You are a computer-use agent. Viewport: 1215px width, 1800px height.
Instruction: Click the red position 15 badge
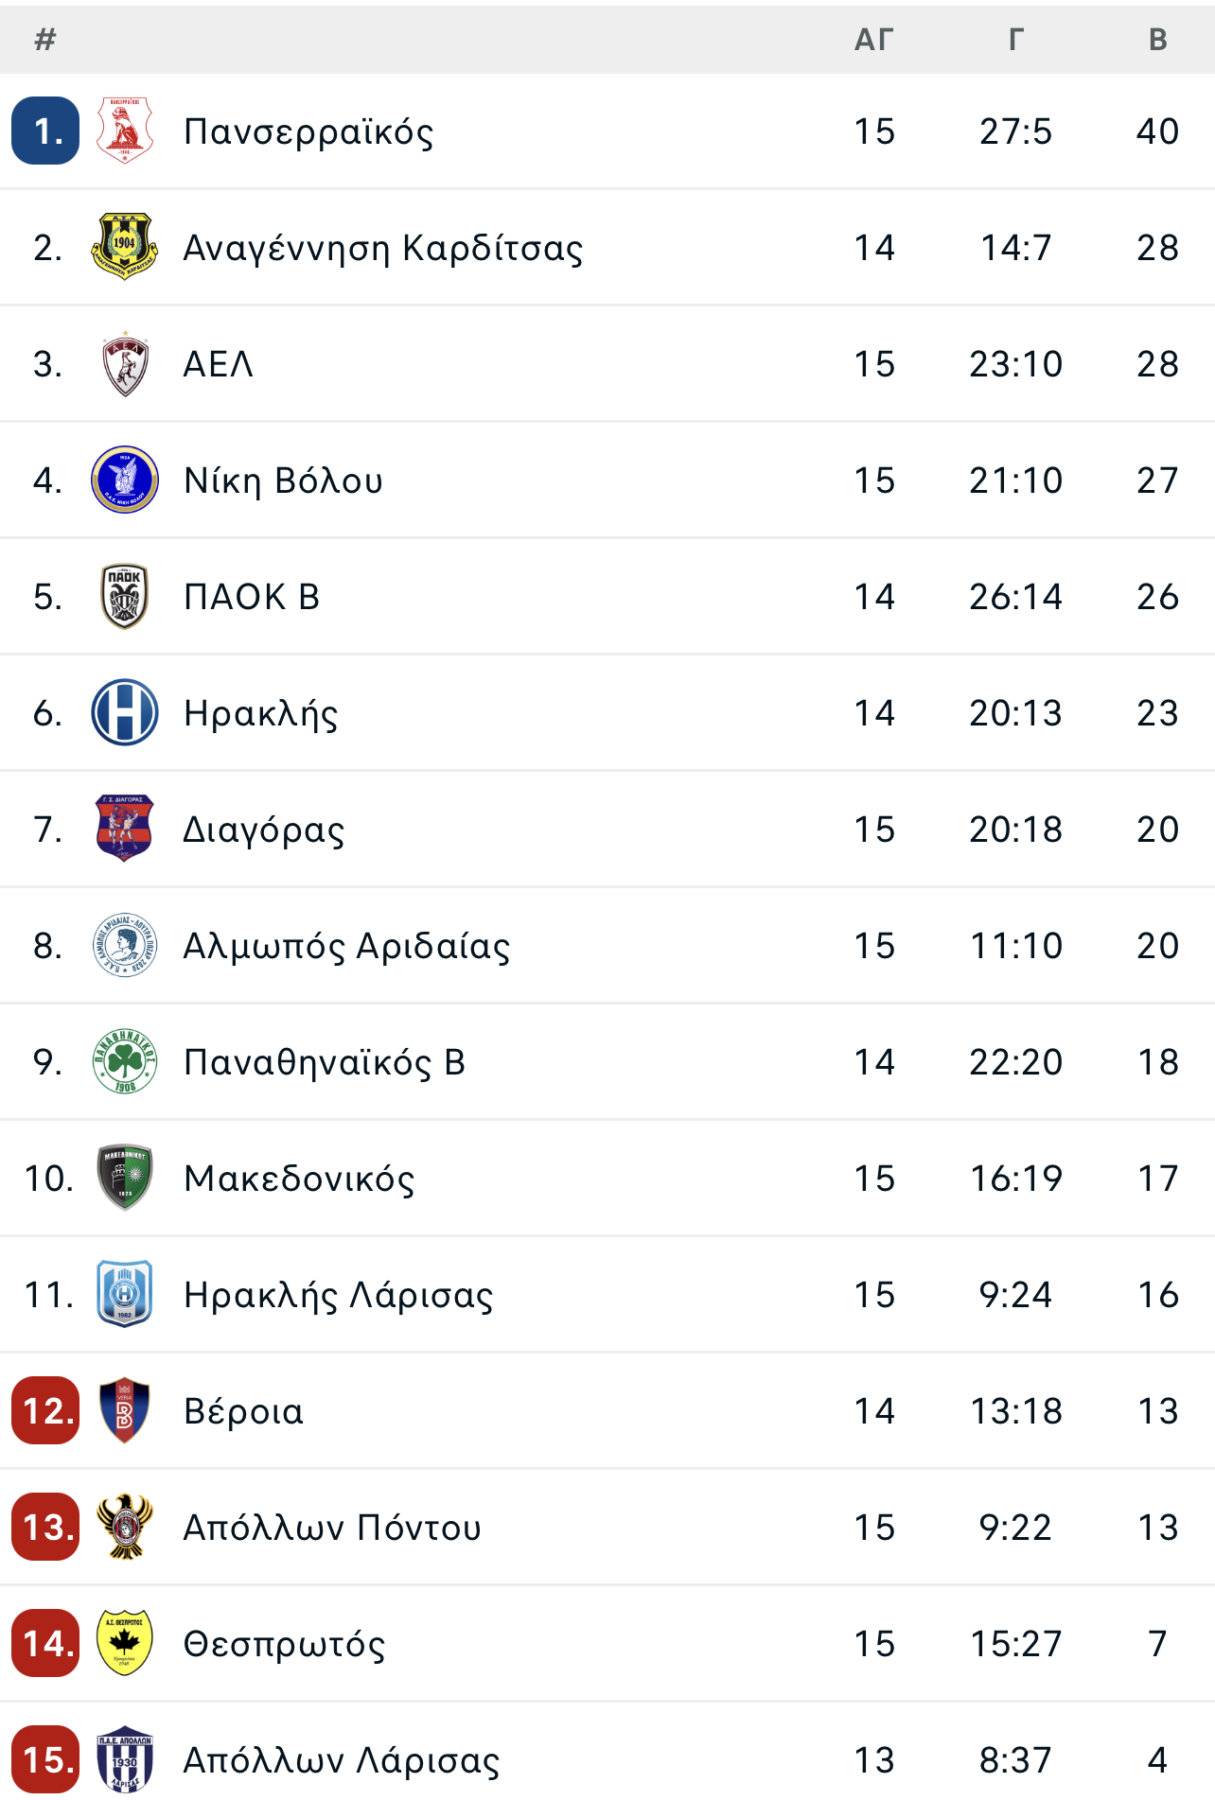(x=45, y=1760)
